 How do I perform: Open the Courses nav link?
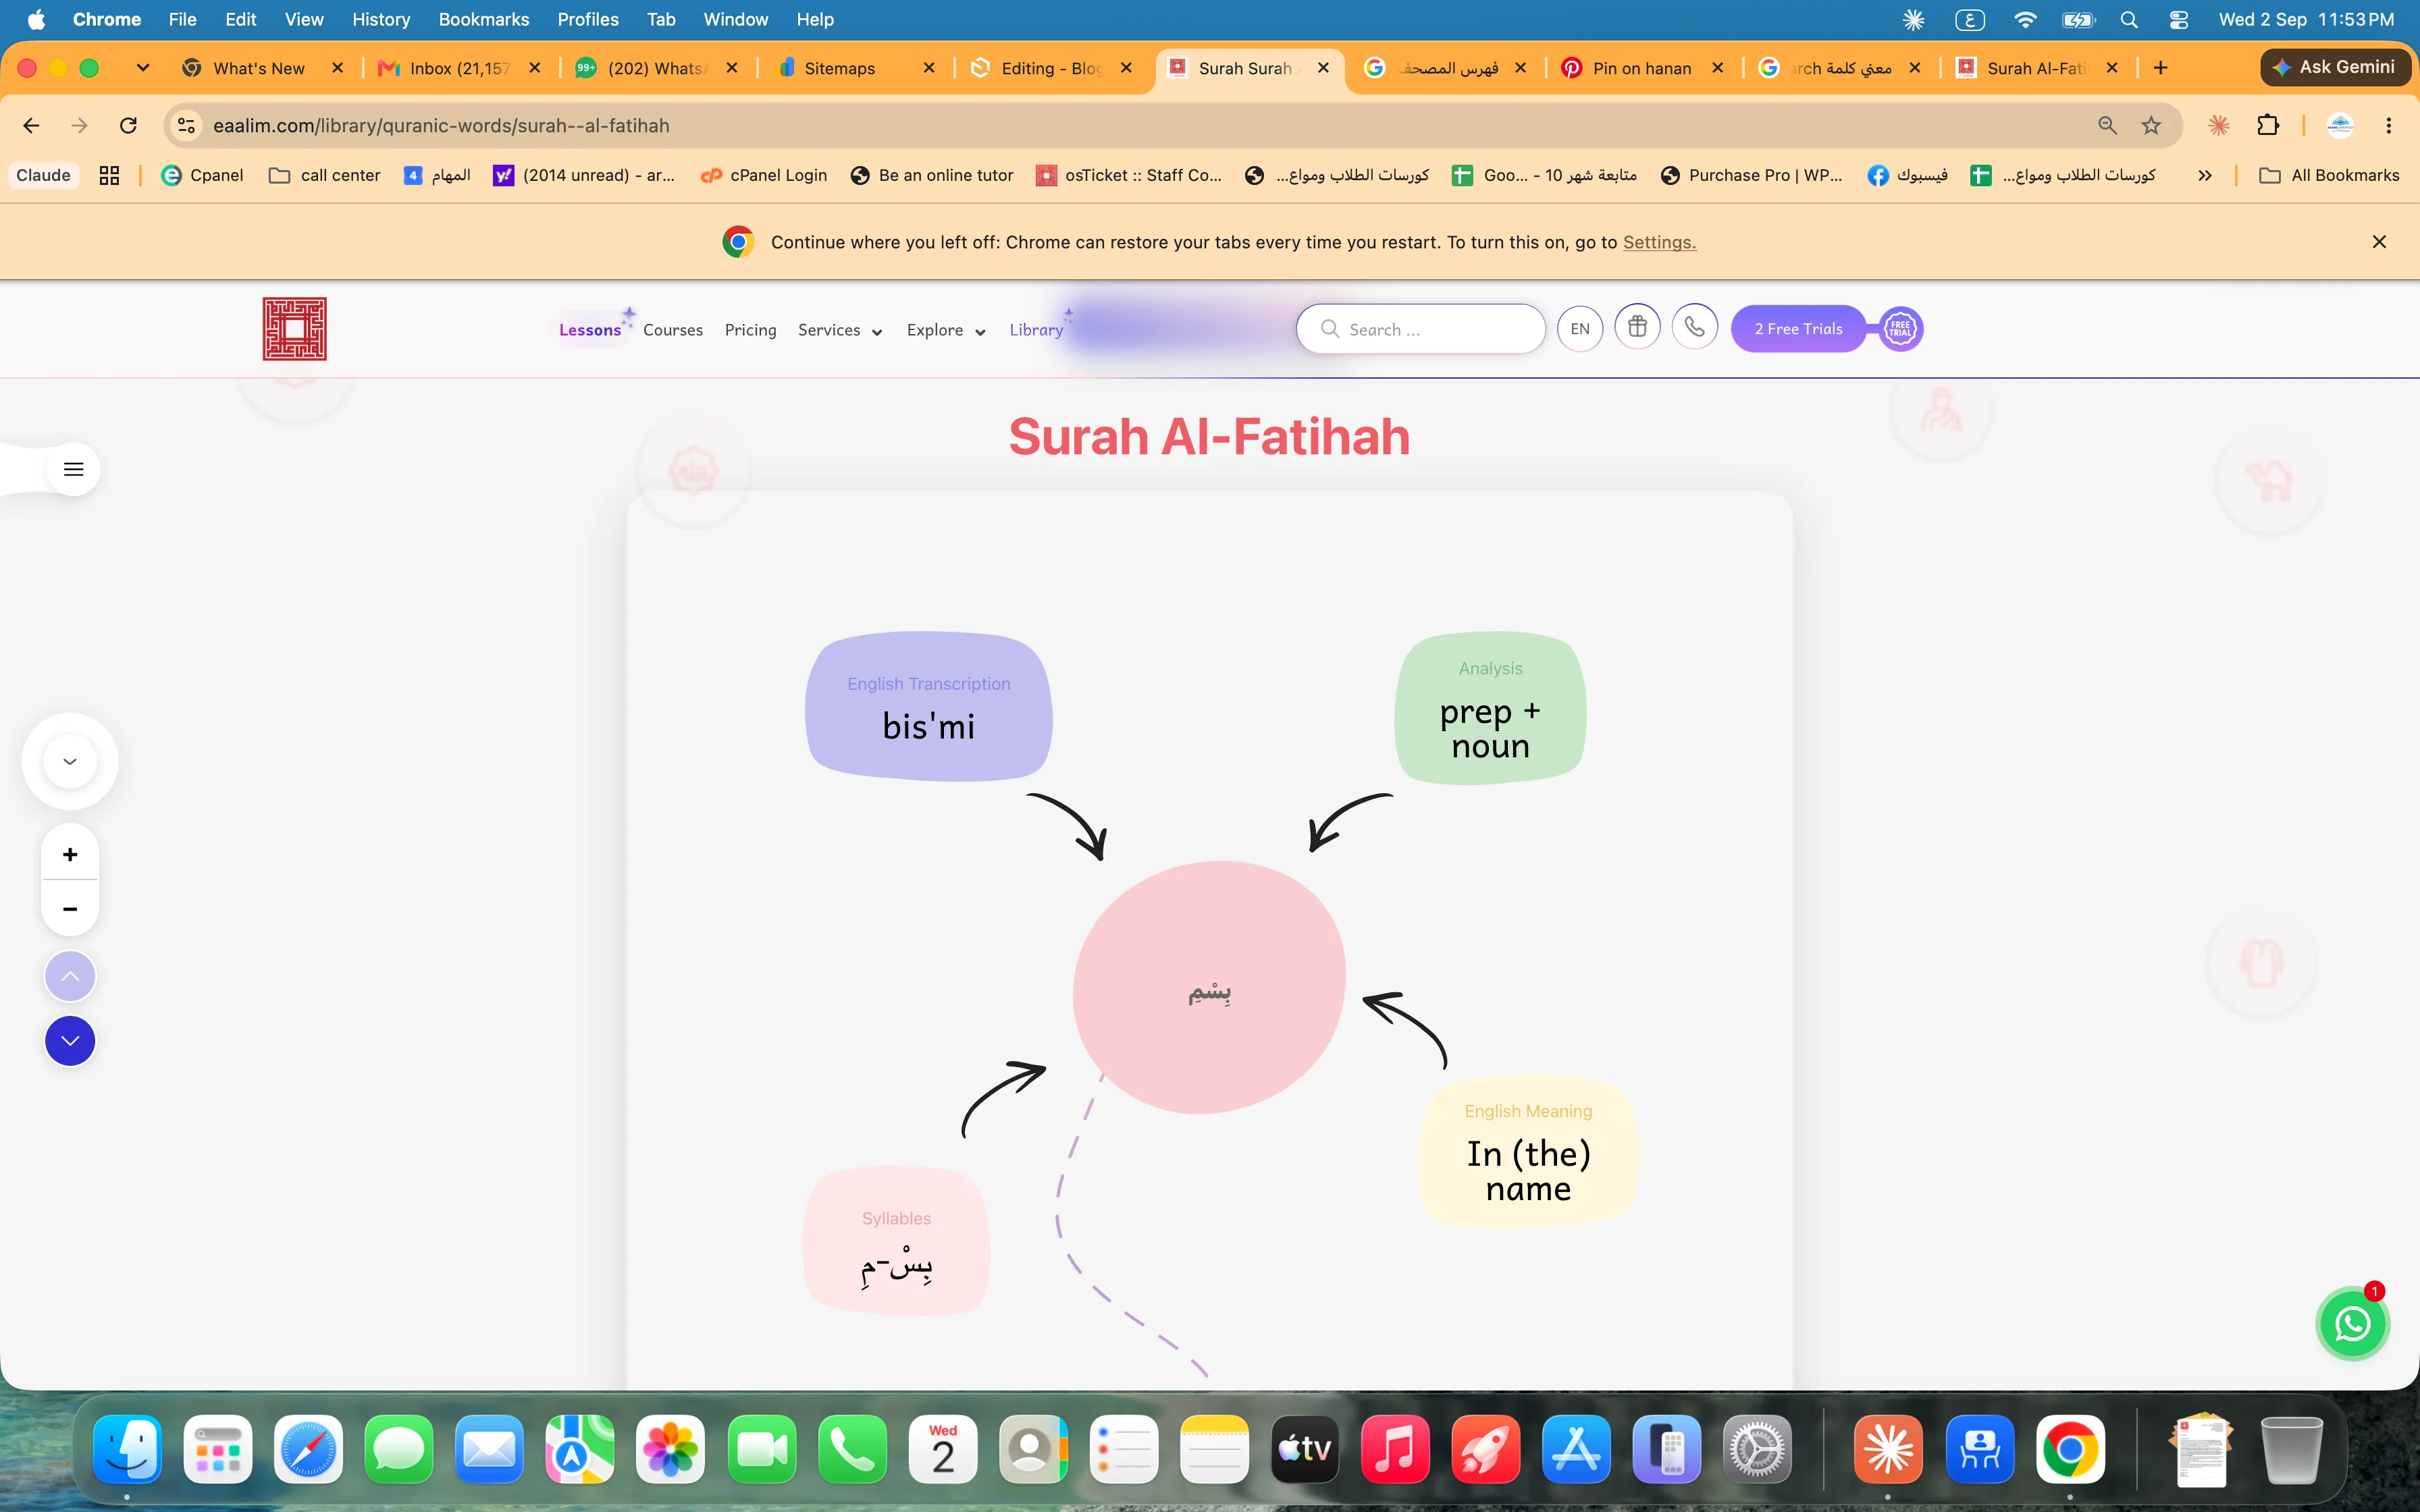coord(673,330)
